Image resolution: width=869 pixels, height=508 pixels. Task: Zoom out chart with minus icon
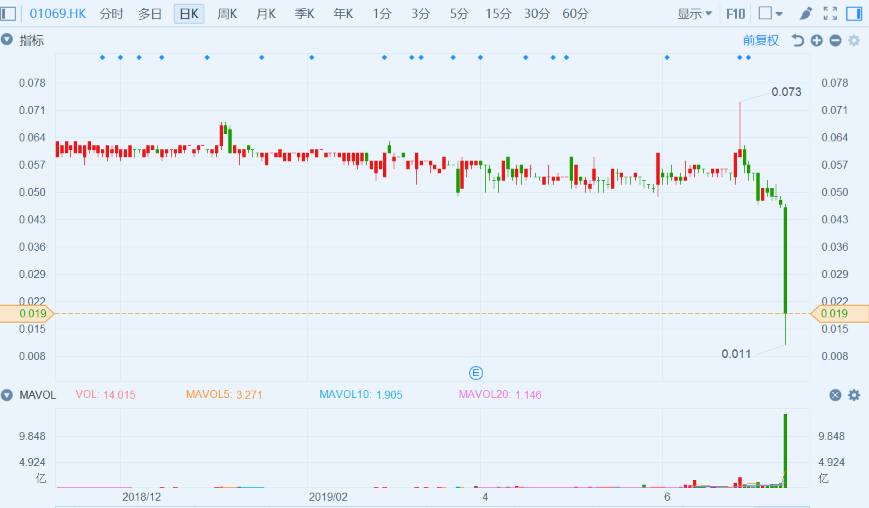[835, 40]
